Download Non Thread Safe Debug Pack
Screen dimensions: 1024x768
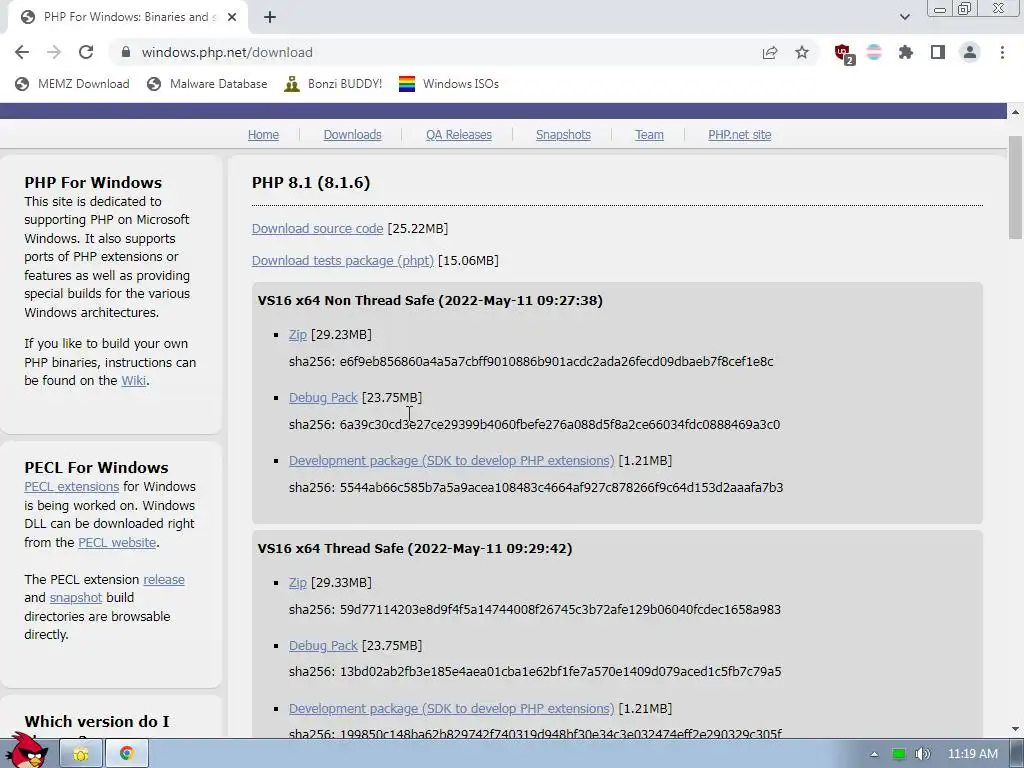(x=323, y=398)
